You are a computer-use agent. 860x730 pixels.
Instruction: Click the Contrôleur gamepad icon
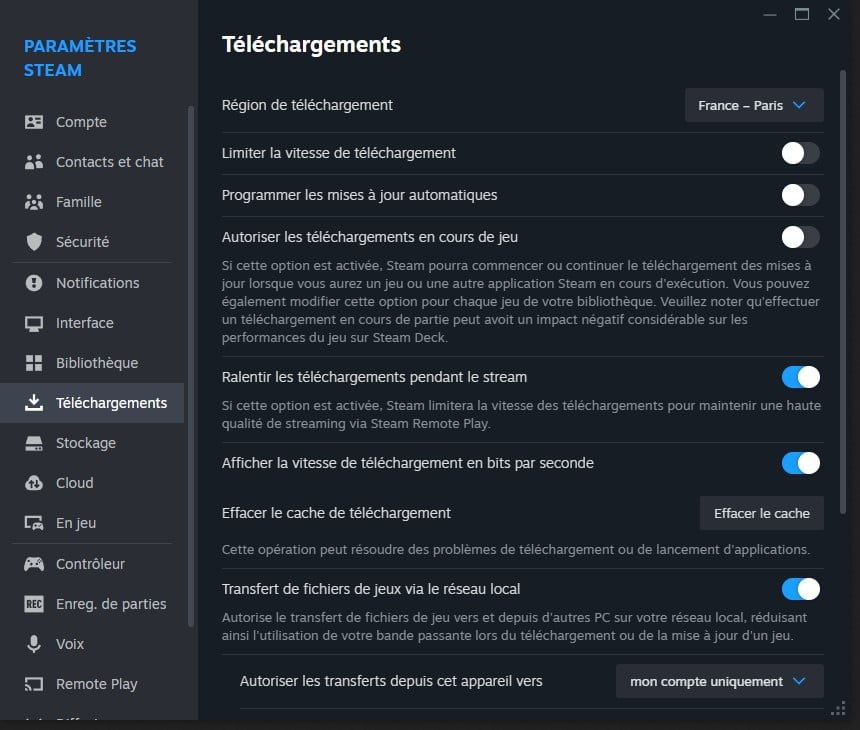(x=34, y=564)
